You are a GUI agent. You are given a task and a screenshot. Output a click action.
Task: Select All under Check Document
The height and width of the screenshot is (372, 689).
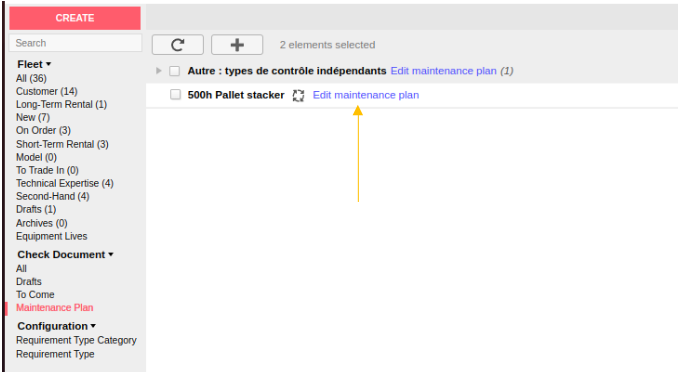[x=21, y=268]
